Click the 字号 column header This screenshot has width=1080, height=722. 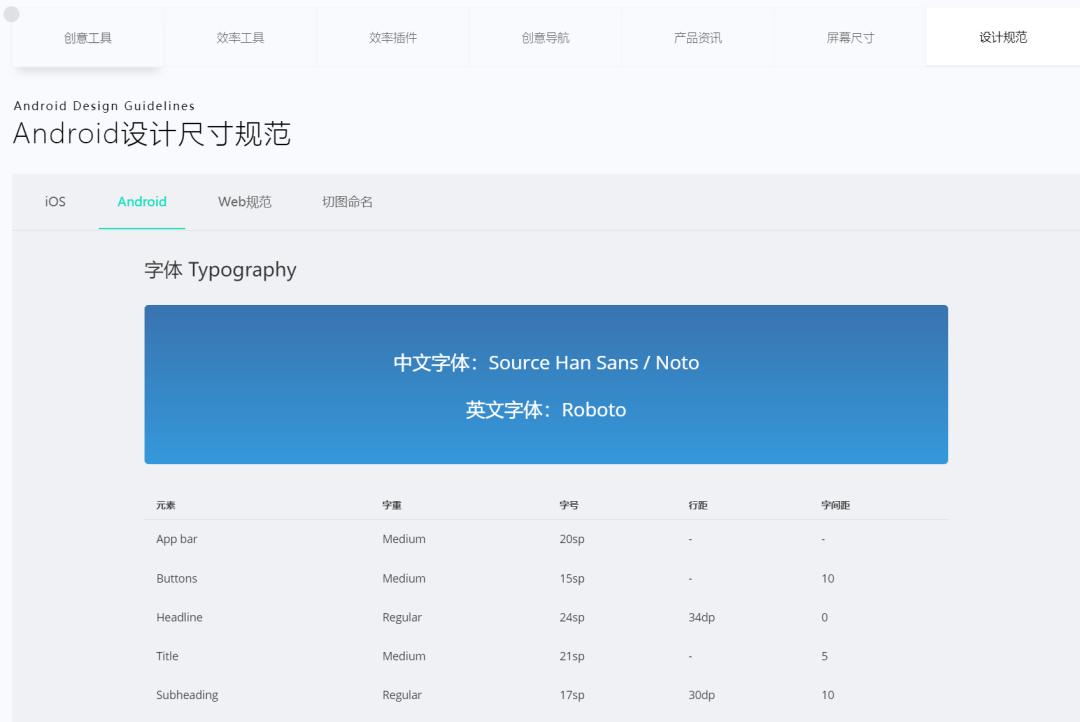(569, 506)
